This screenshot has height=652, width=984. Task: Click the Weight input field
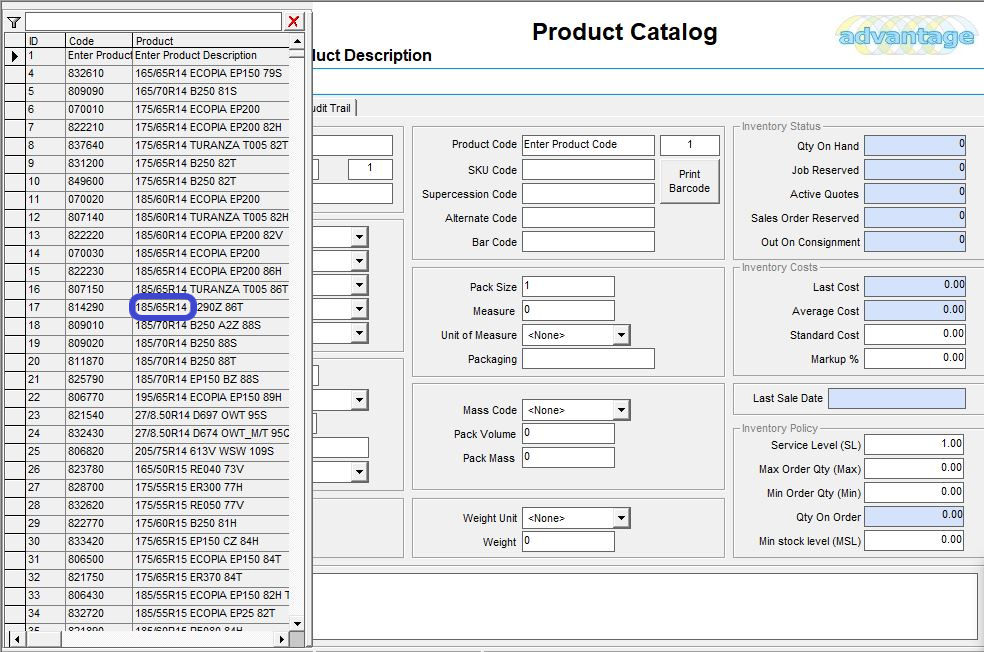coord(568,541)
